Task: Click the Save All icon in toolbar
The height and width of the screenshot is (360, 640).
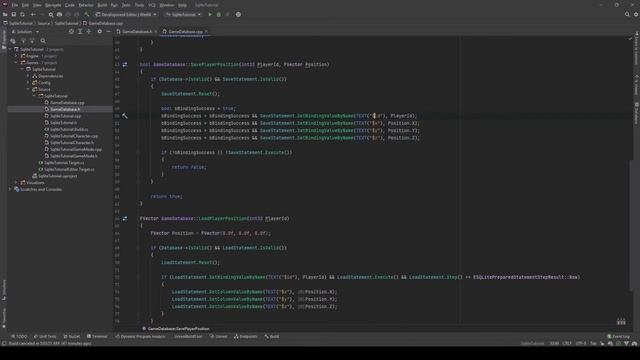Action: pyautogui.click(x=13, y=15)
